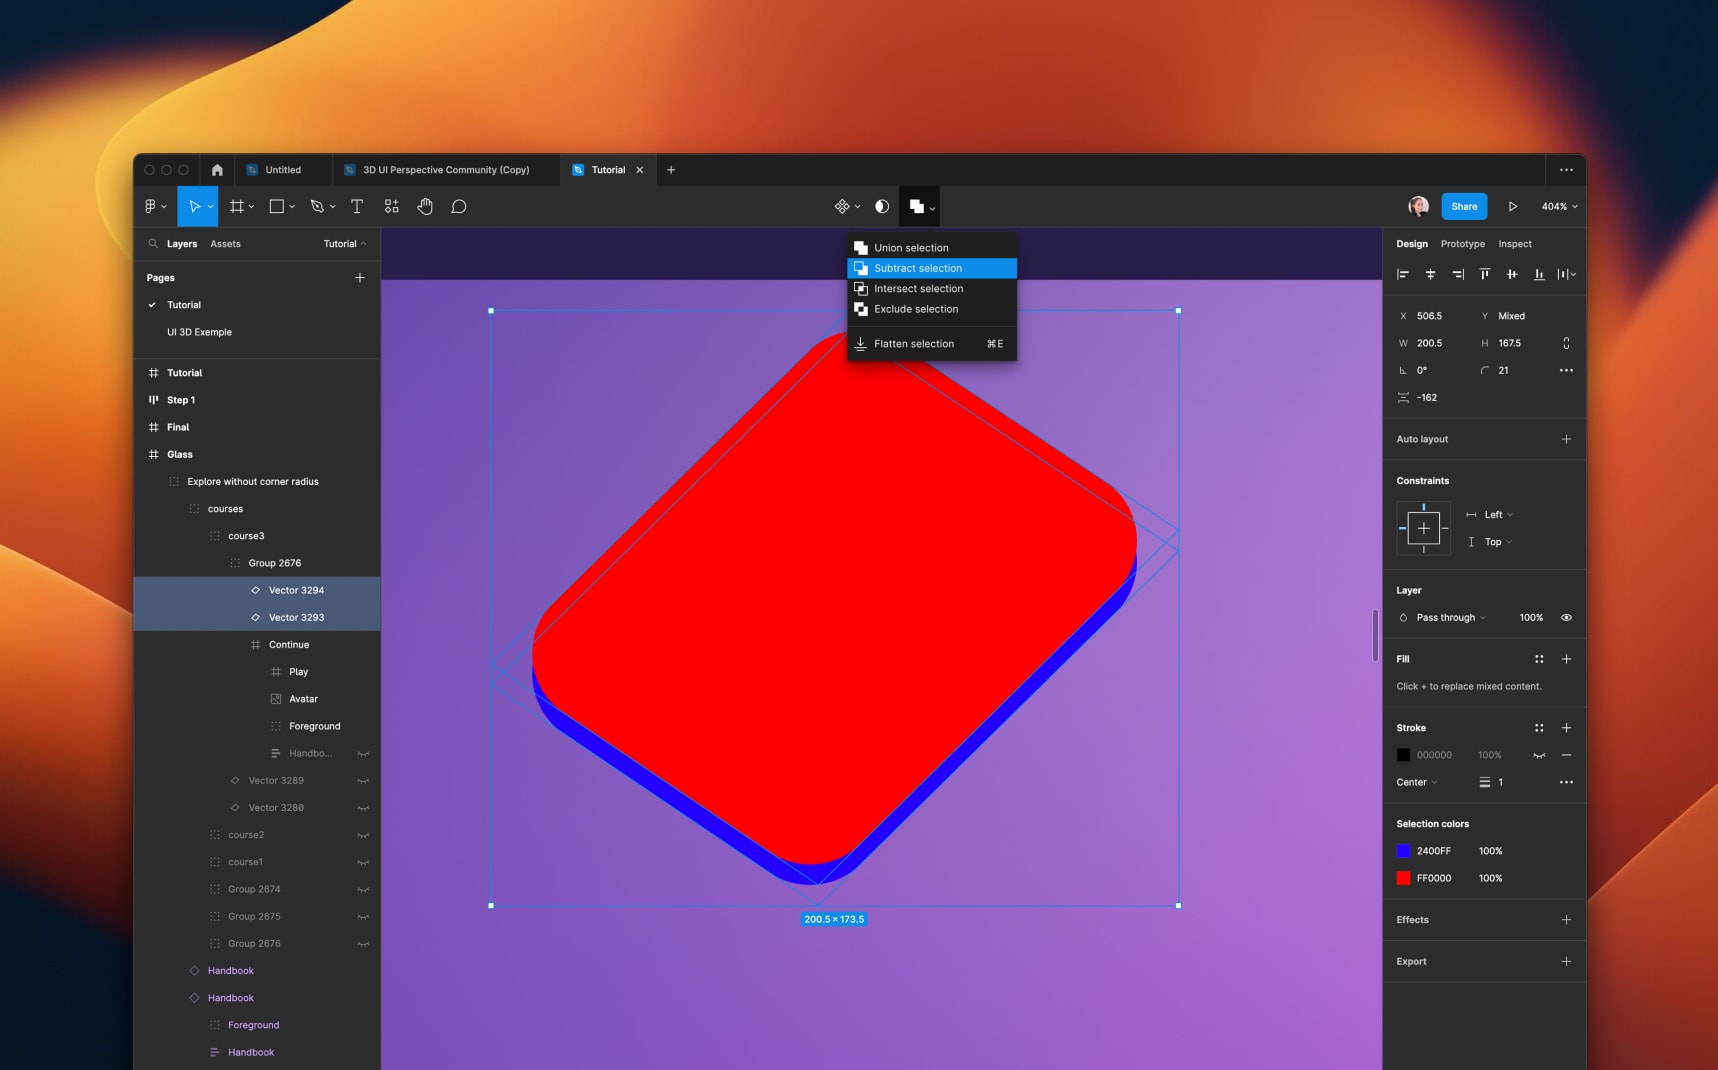Choose Exclude selection from the boolean menu
Viewport: 1718px width, 1070px height.
(916, 309)
